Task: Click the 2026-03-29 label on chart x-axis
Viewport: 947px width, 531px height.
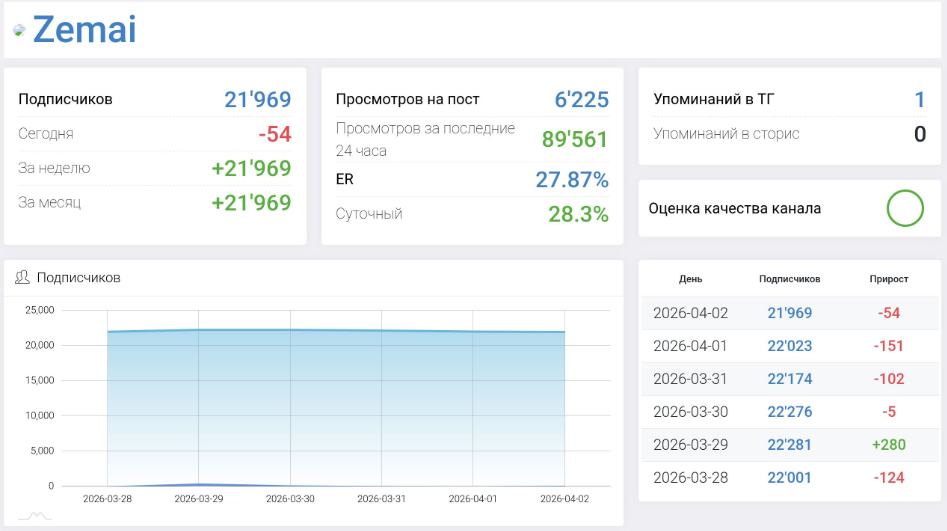Action: click(199, 499)
